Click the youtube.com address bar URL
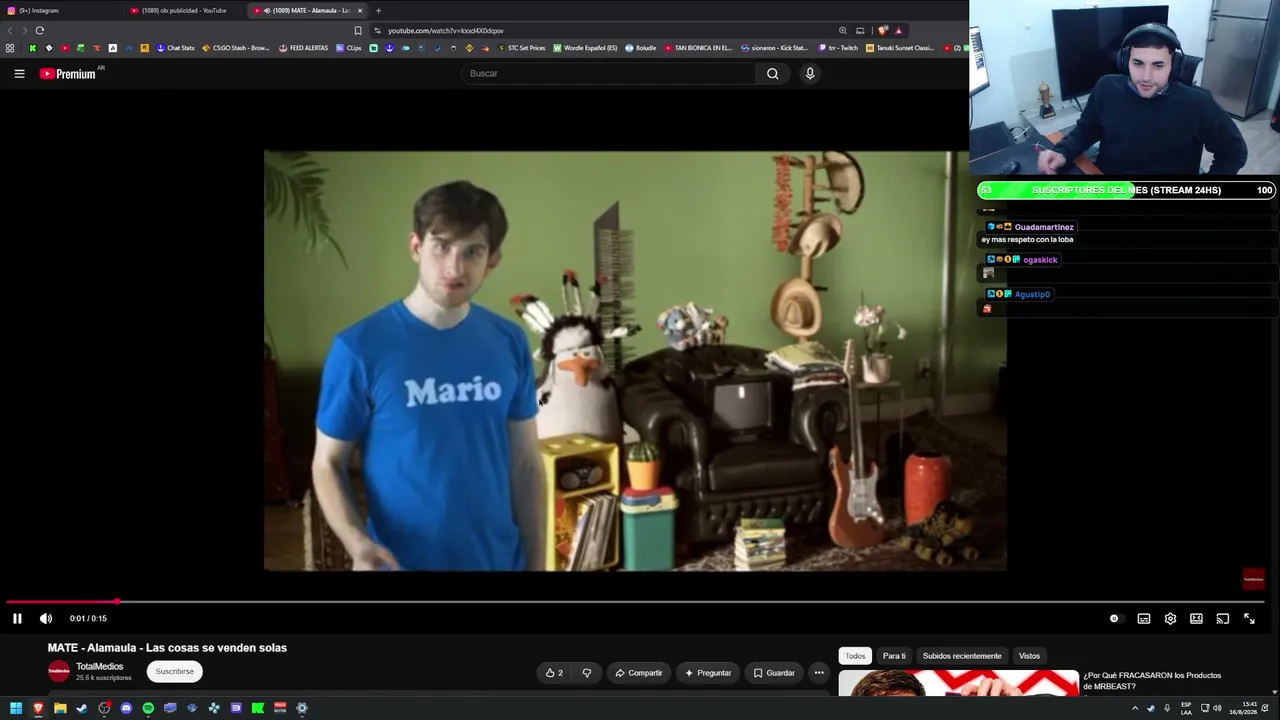Screen dimensions: 1280x720 [446, 31]
